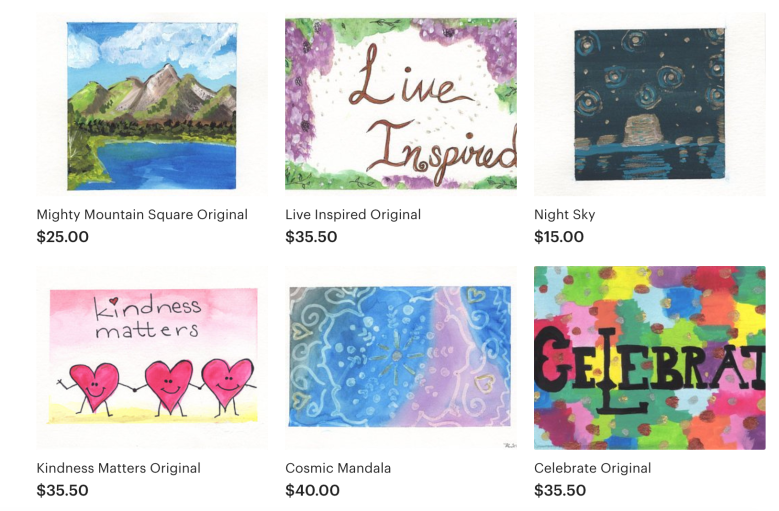
Task: View the Night Sky painting thumbnail
Action: click(x=650, y=105)
